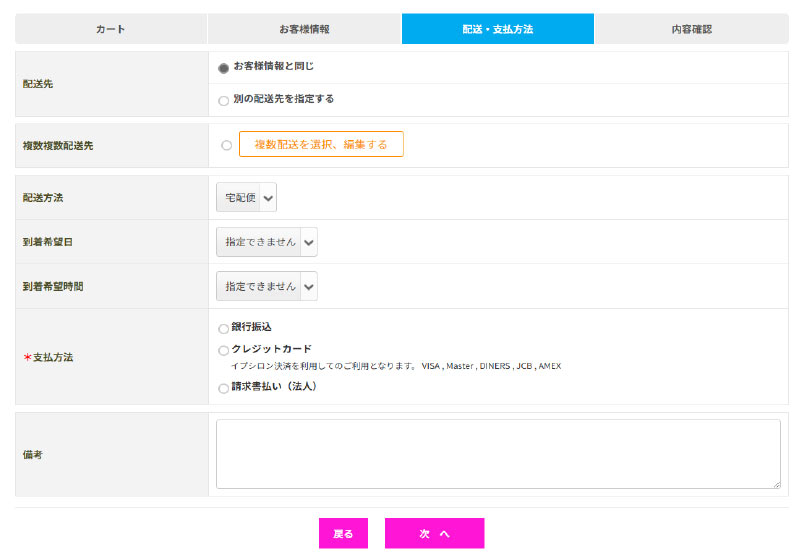
Task: Open the 到着希望時間 dropdown
Action: click(267, 286)
